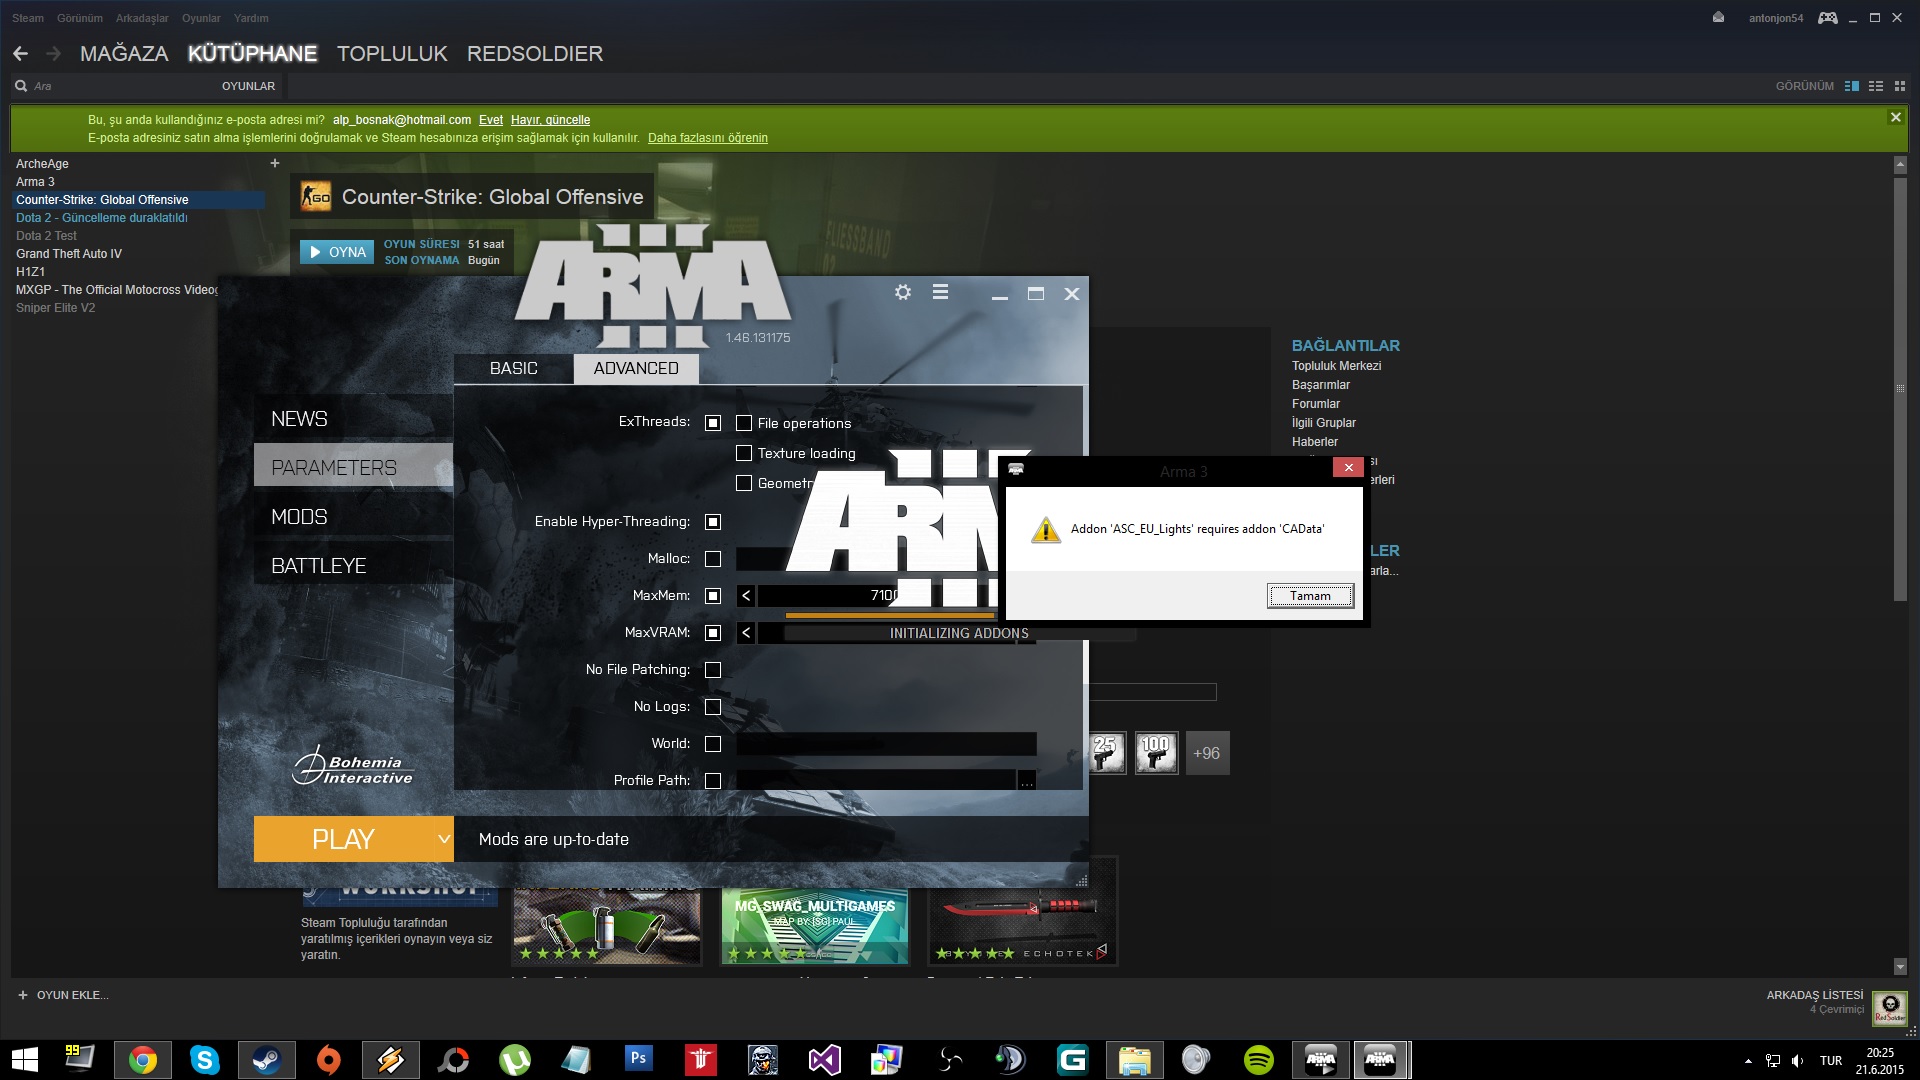Open Arma launcher settings gear
The image size is (1920, 1080).
pyautogui.click(x=903, y=292)
